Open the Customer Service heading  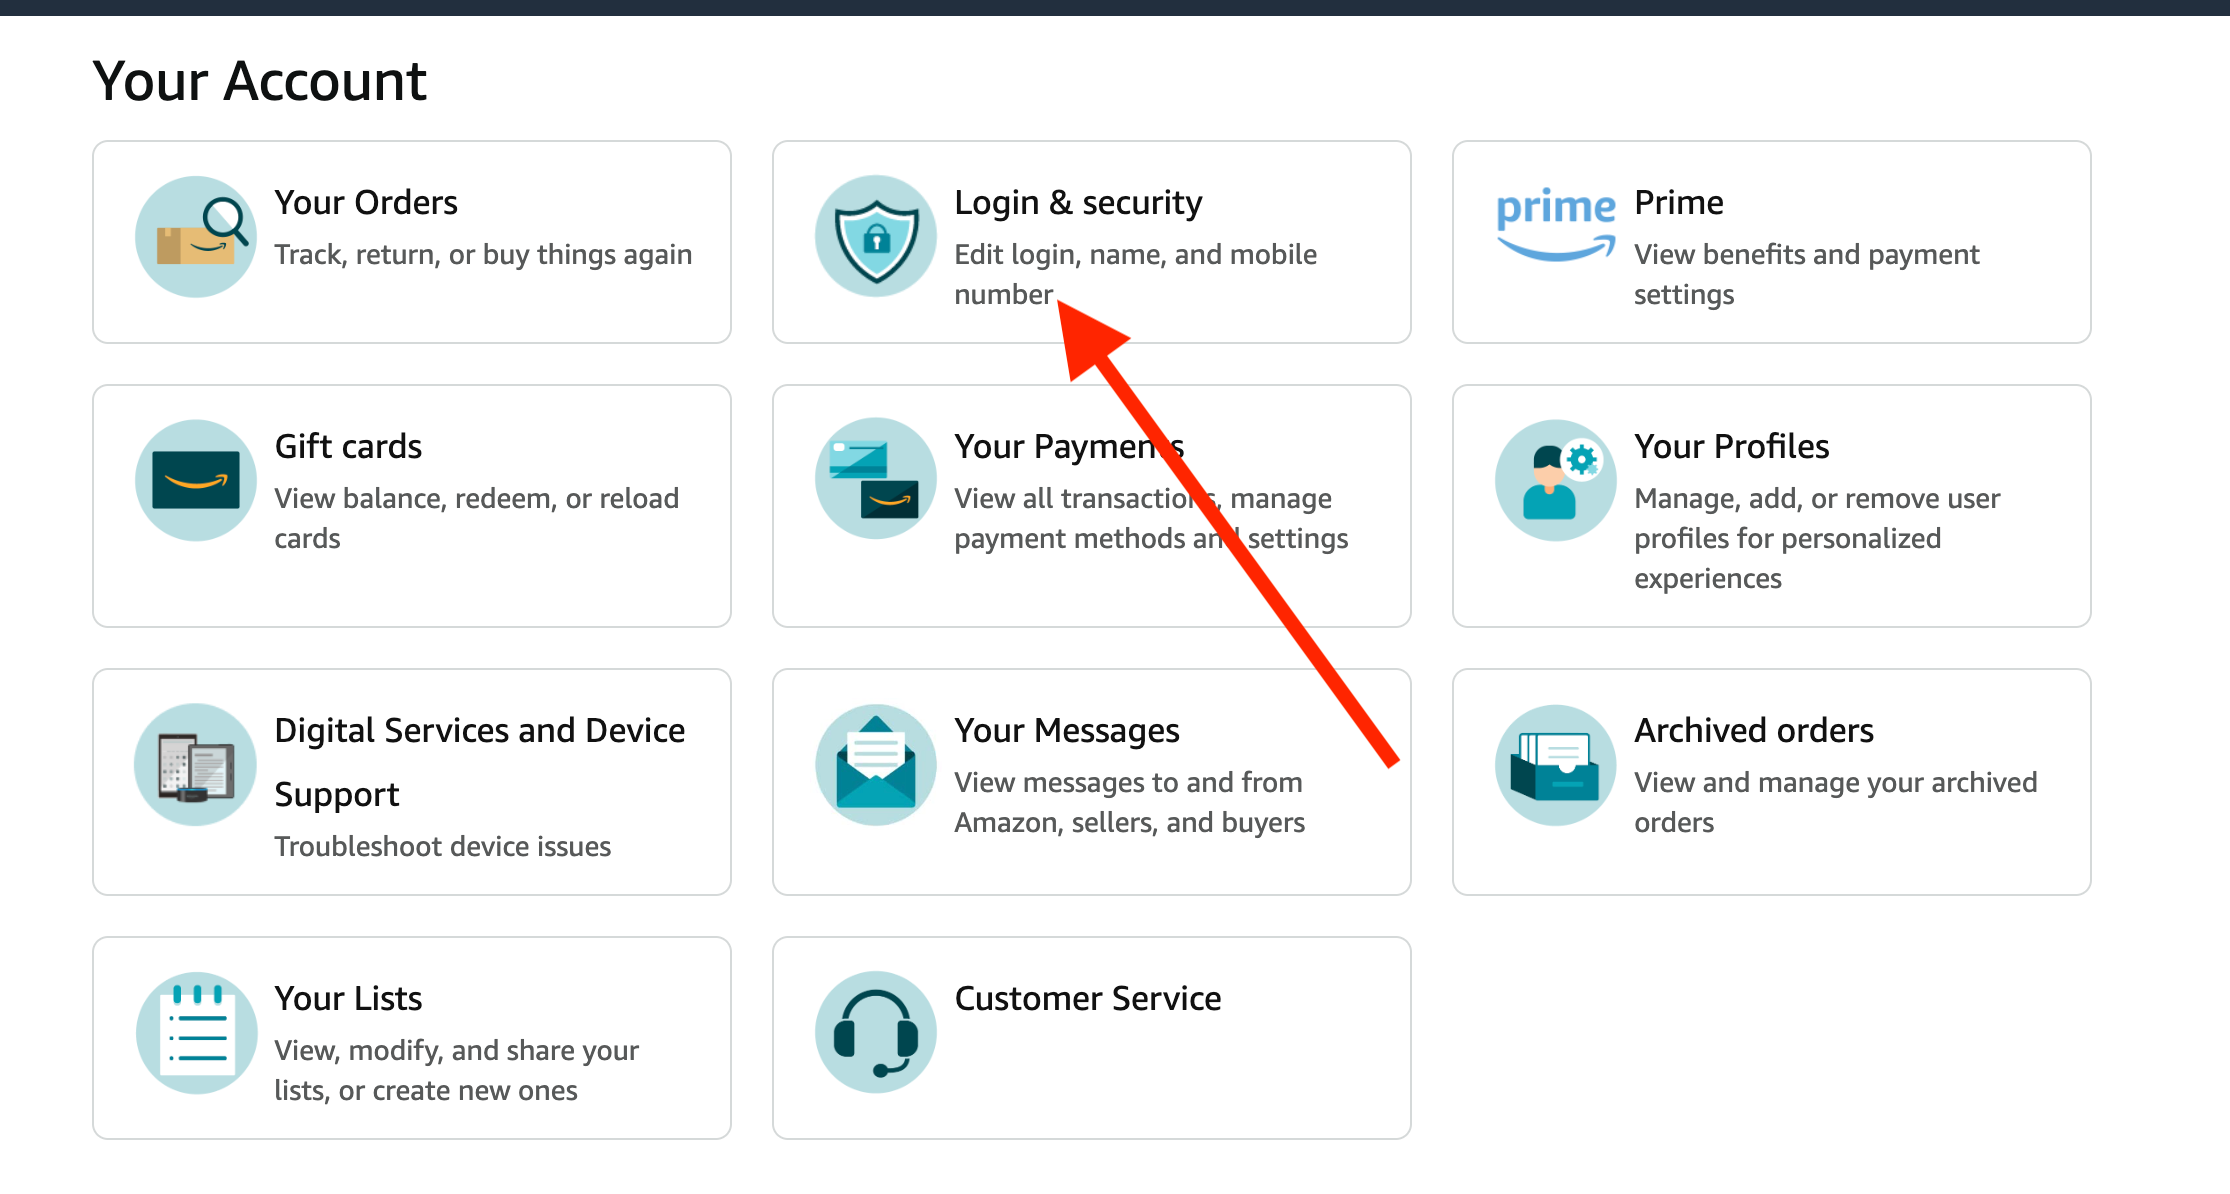click(1088, 998)
